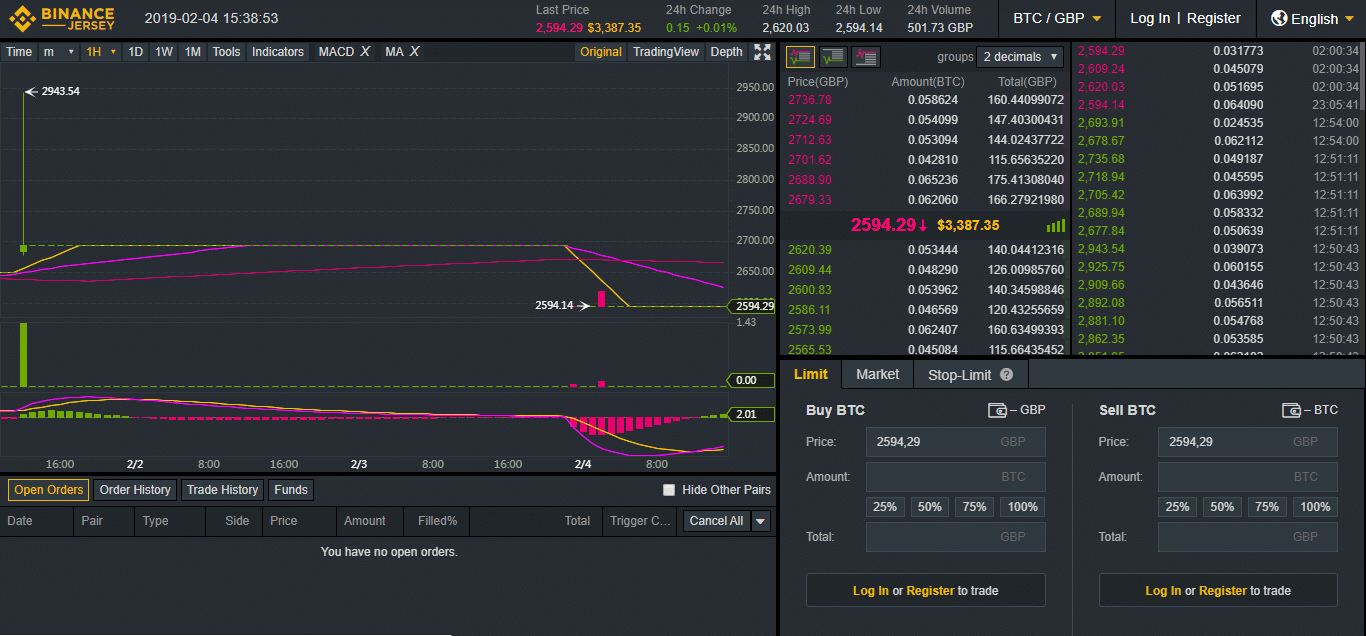1366x636 pixels.
Task: Toggle Hide Other Pairs checkbox
Action: 669,490
